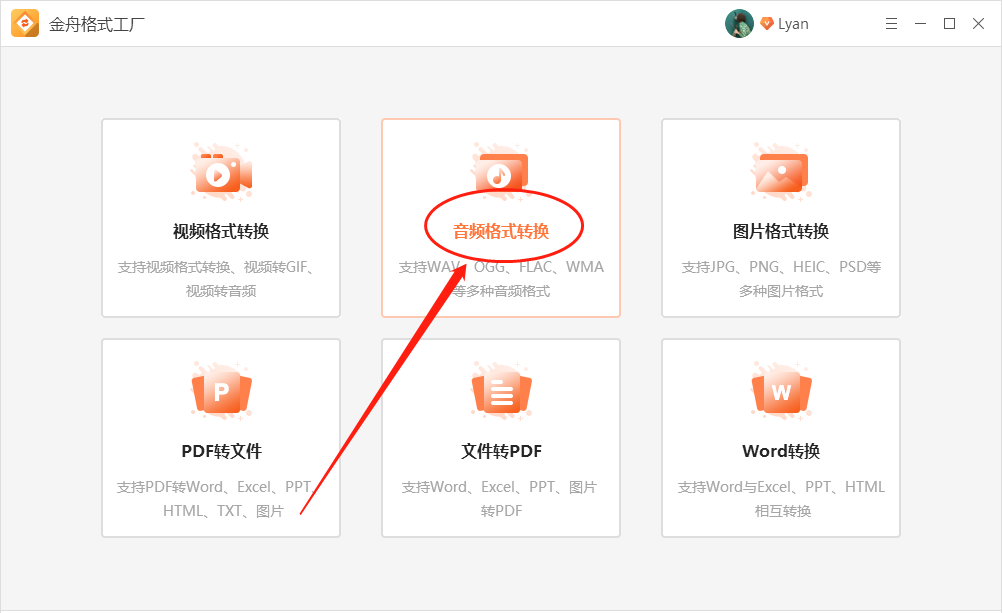Open the file to PDF document icon
The height and width of the screenshot is (613, 1002).
pyautogui.click(x=501, y=392)
